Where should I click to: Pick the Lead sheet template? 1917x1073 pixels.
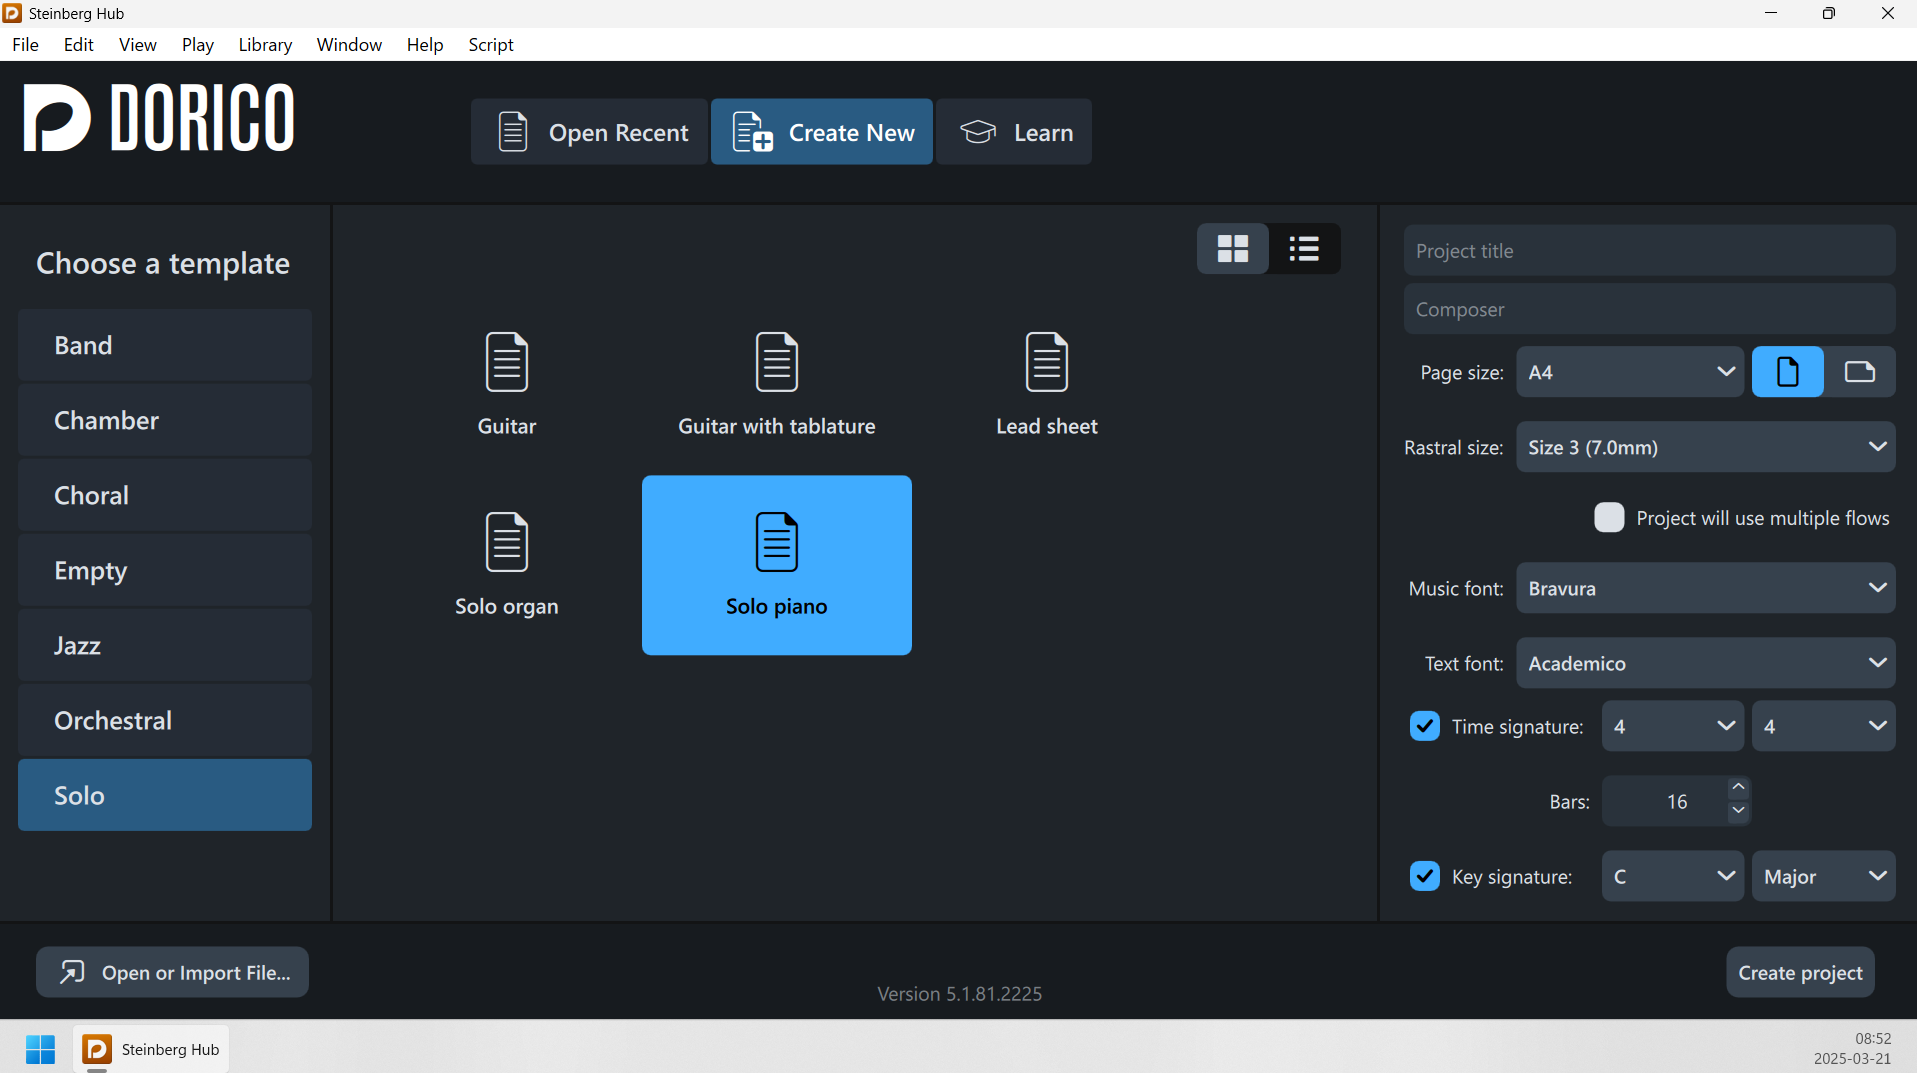coord(1047,385)
